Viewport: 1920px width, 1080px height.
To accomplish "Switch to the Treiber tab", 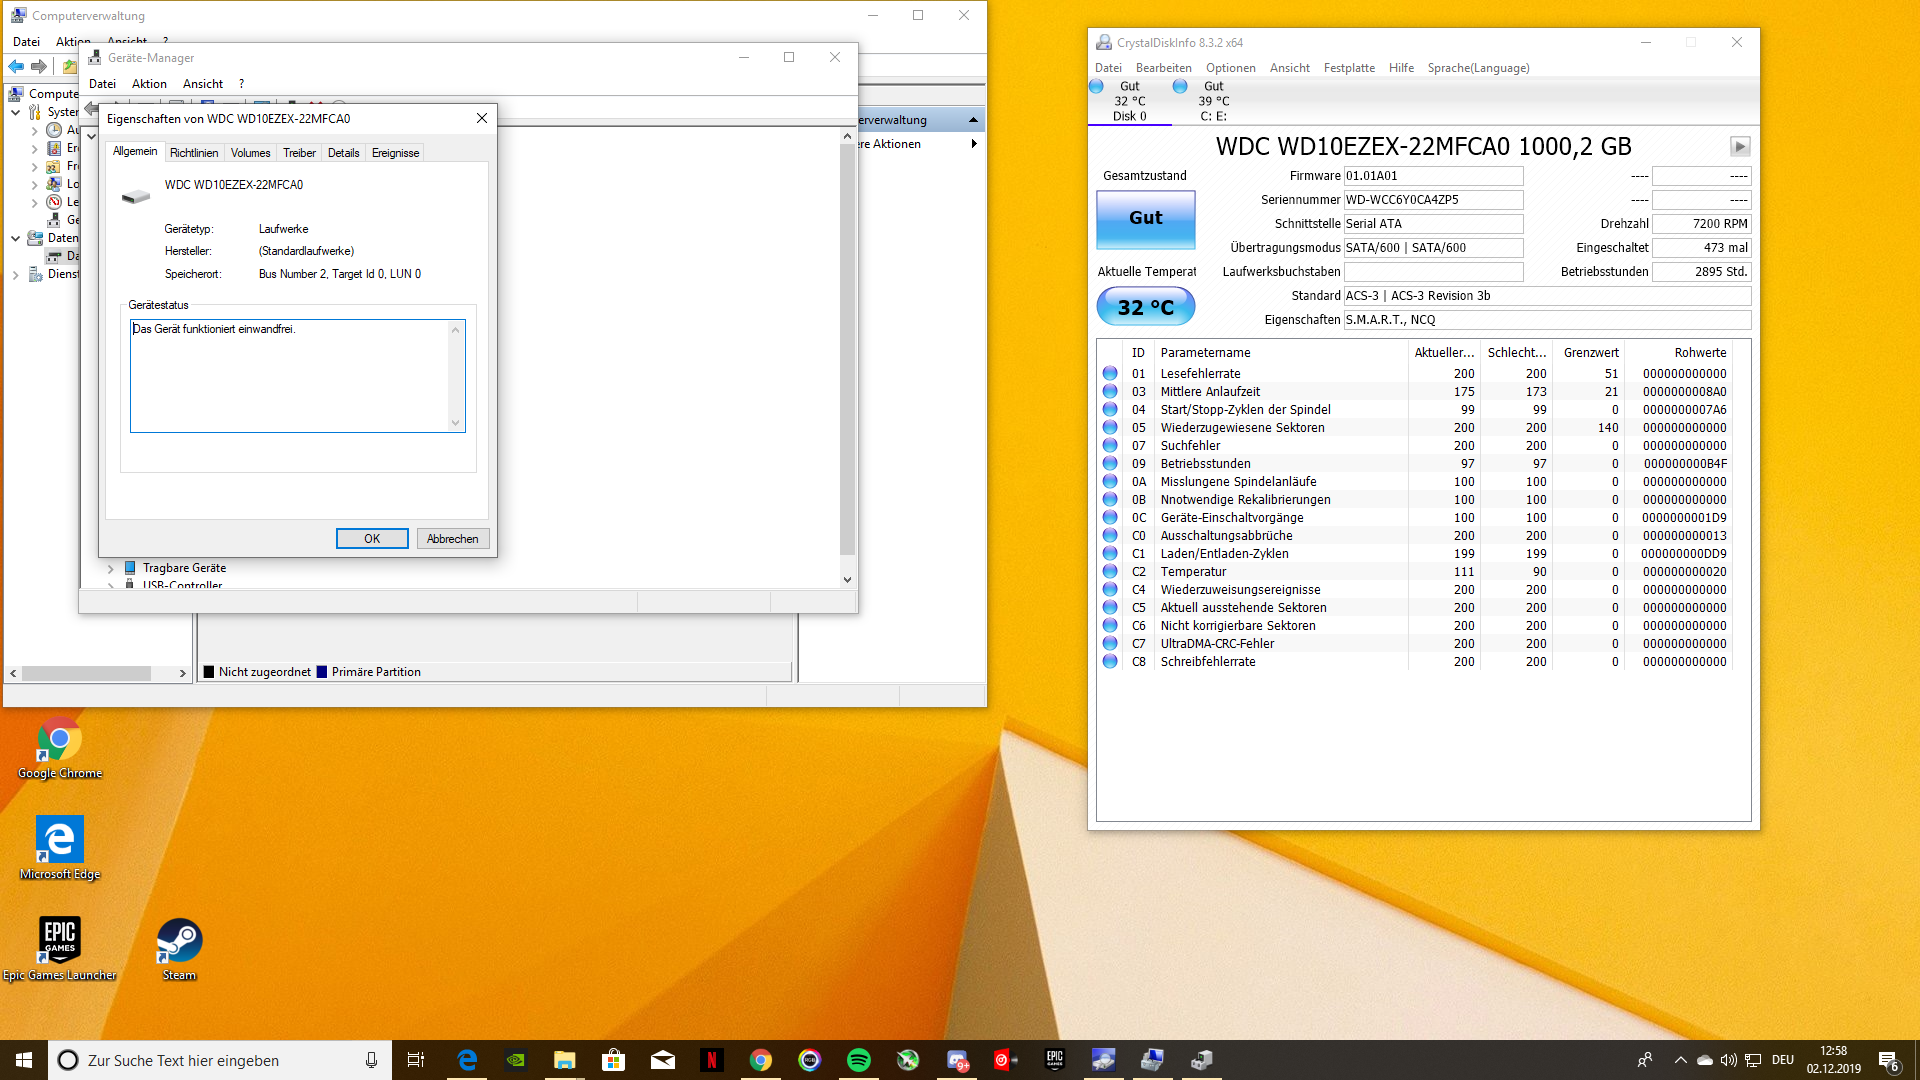I will tap(299, 153).
